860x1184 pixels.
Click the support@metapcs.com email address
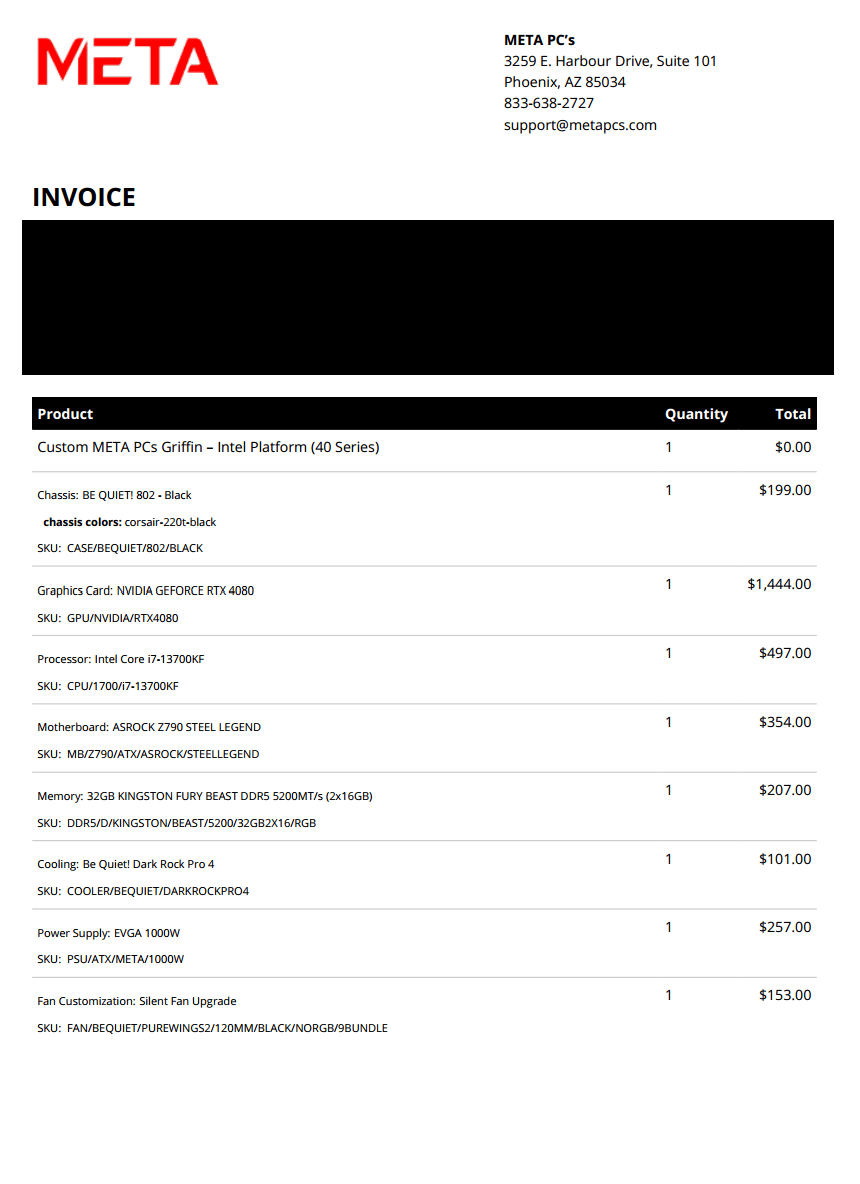[x=580, y=125]
